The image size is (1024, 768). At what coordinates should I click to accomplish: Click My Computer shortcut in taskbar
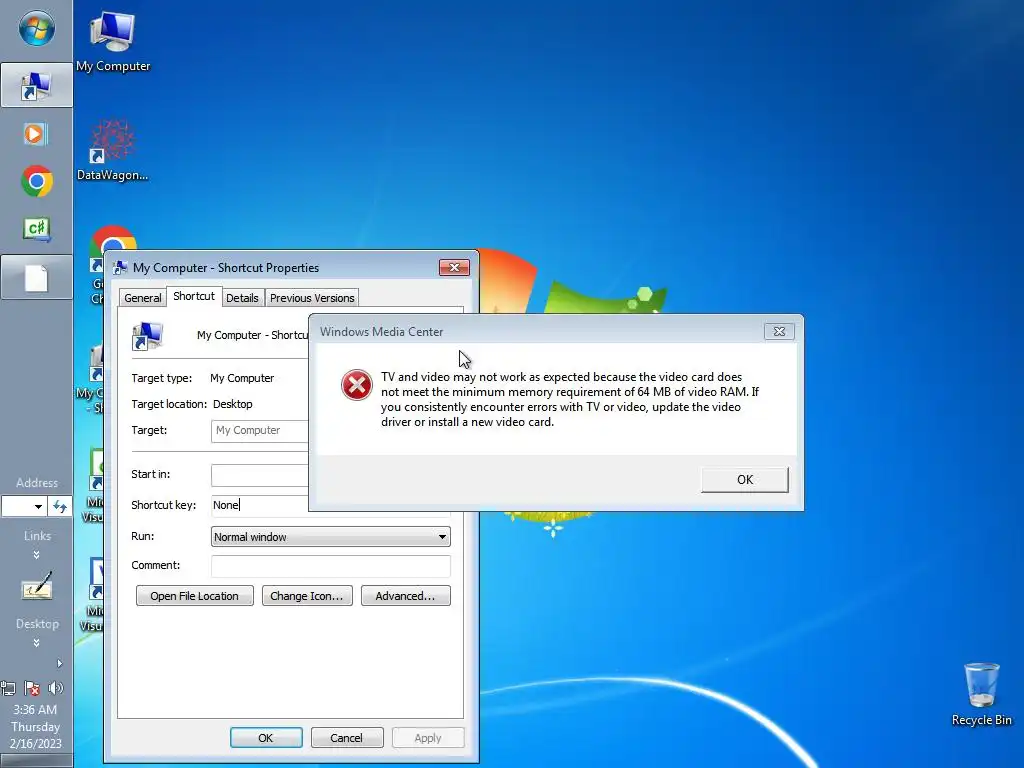pos(36,86)
